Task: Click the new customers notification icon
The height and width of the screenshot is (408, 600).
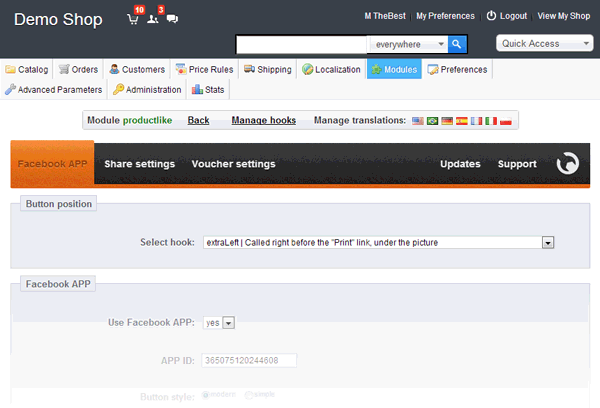Action: (x=153, y=19)
